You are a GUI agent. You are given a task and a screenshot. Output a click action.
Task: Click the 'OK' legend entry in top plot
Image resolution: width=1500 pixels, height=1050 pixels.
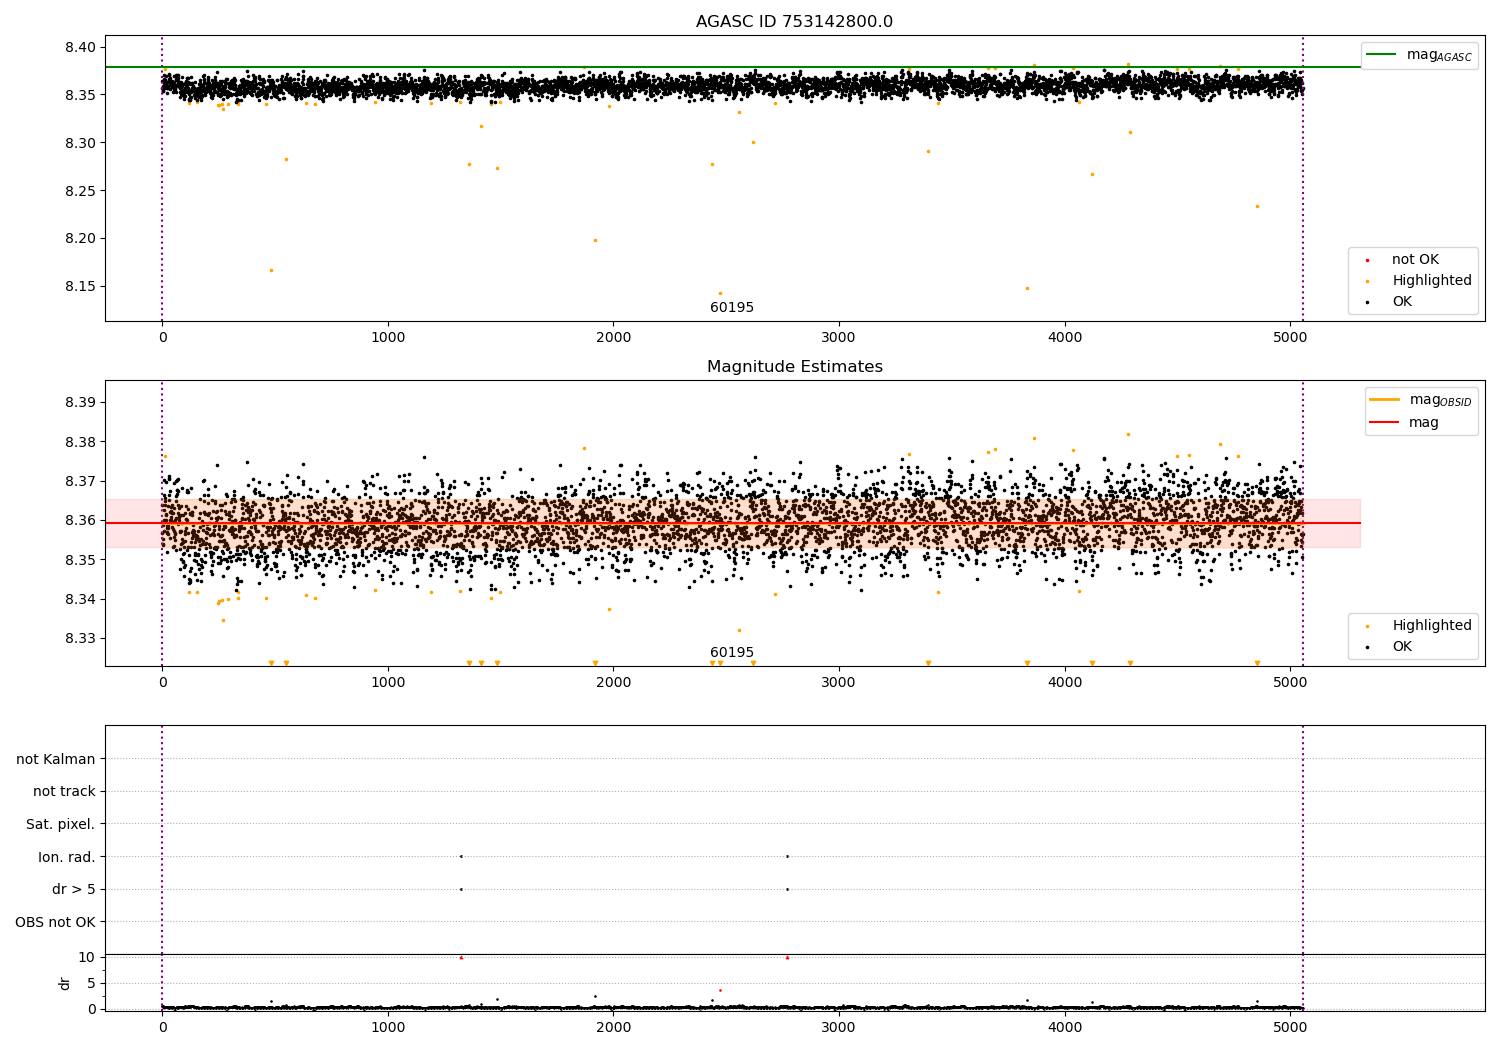[1402, 302]
